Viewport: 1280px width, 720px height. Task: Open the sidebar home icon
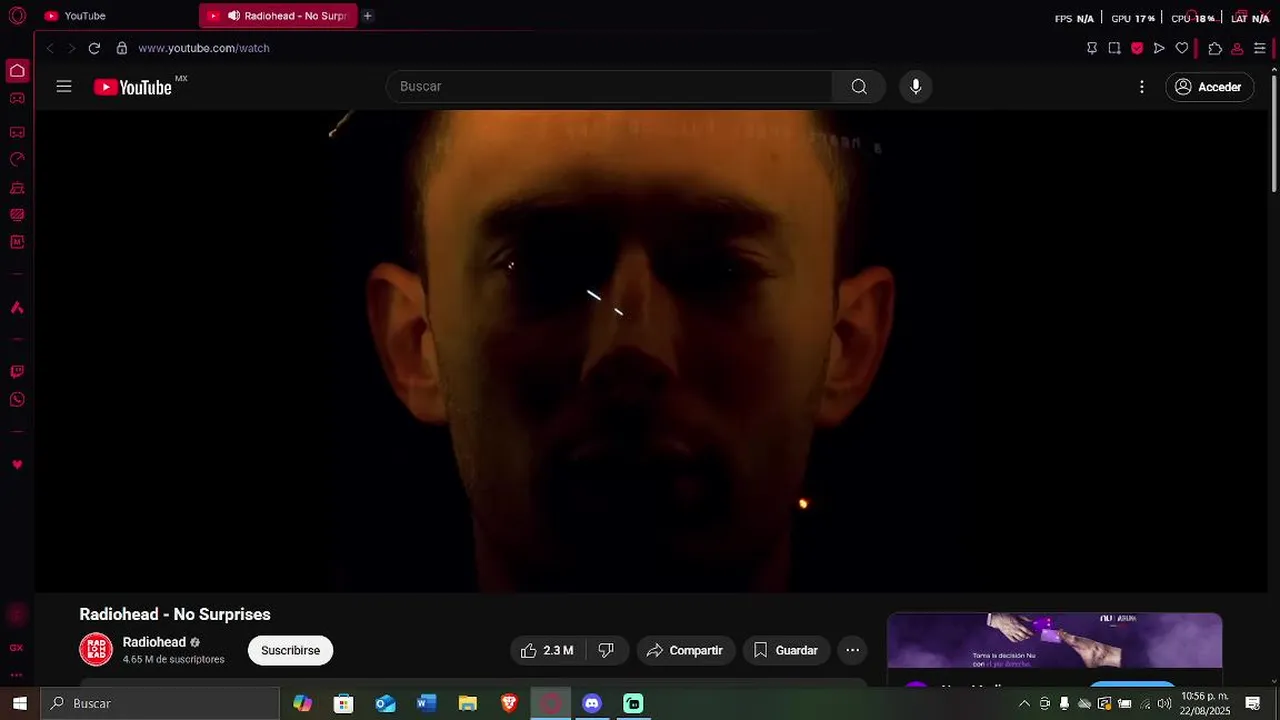[17, 71]
